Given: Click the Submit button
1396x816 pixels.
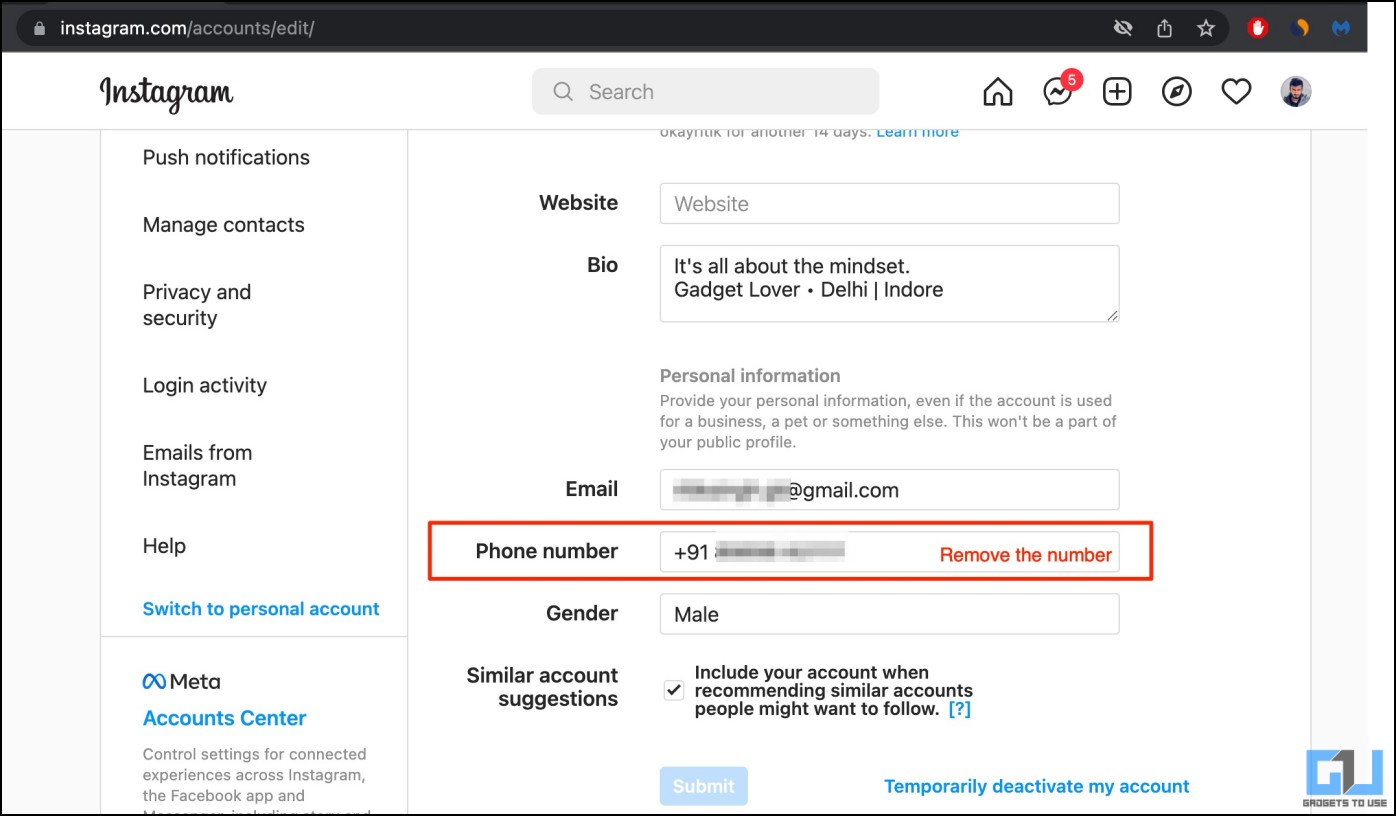Looking at the screenshot, I should pyautogui.click(x=703, y=786).
